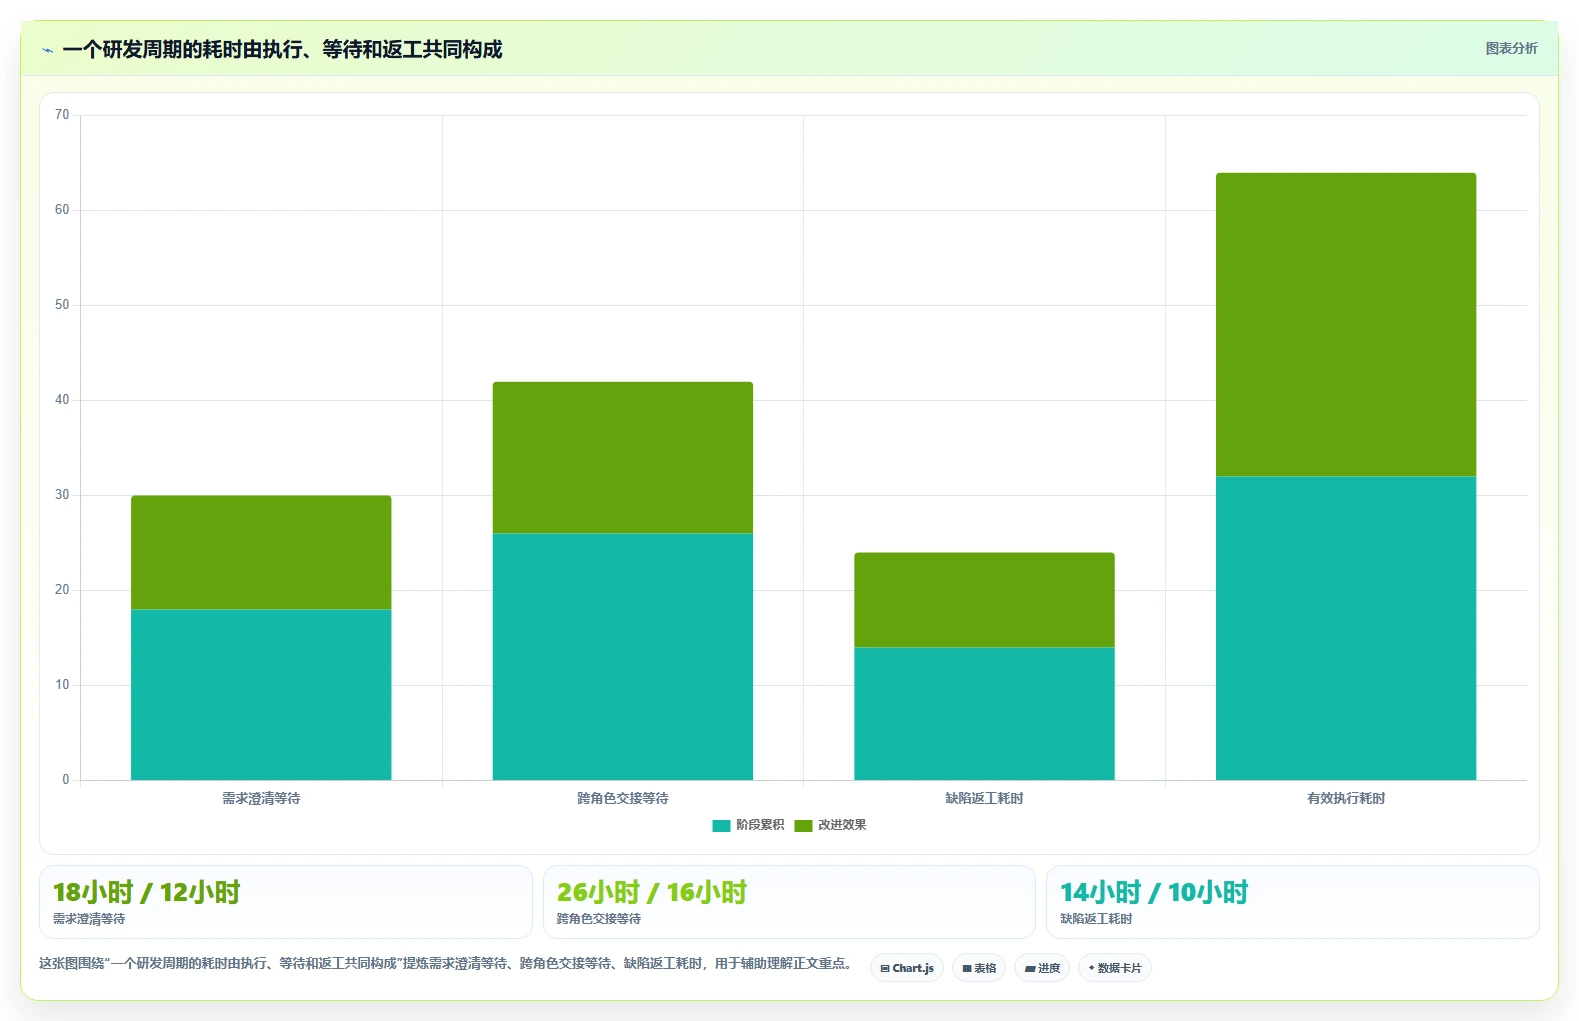The image size is (1579, 1021).
Task: Click the Chart.js tag chip
Action: [907, 968]
